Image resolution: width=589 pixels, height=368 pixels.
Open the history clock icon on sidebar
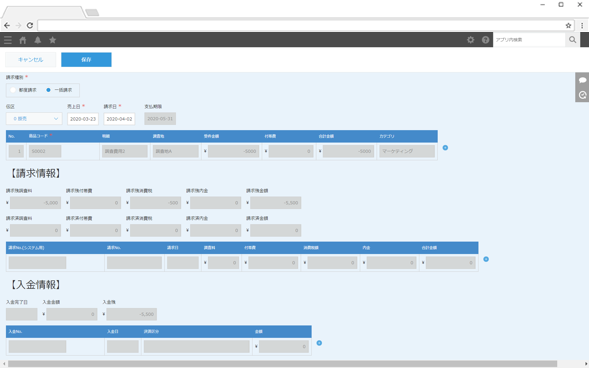point(582,95)
